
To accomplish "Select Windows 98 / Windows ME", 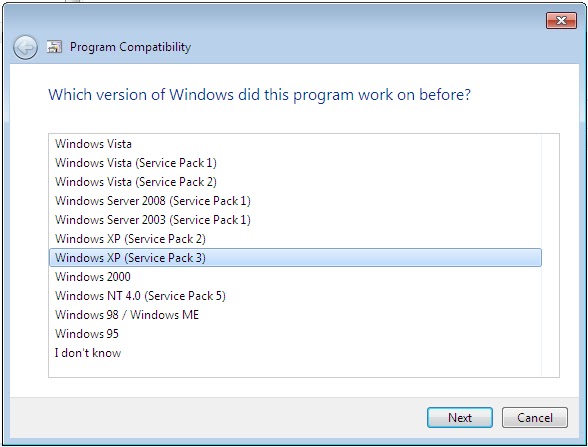I will pos(295,315).
